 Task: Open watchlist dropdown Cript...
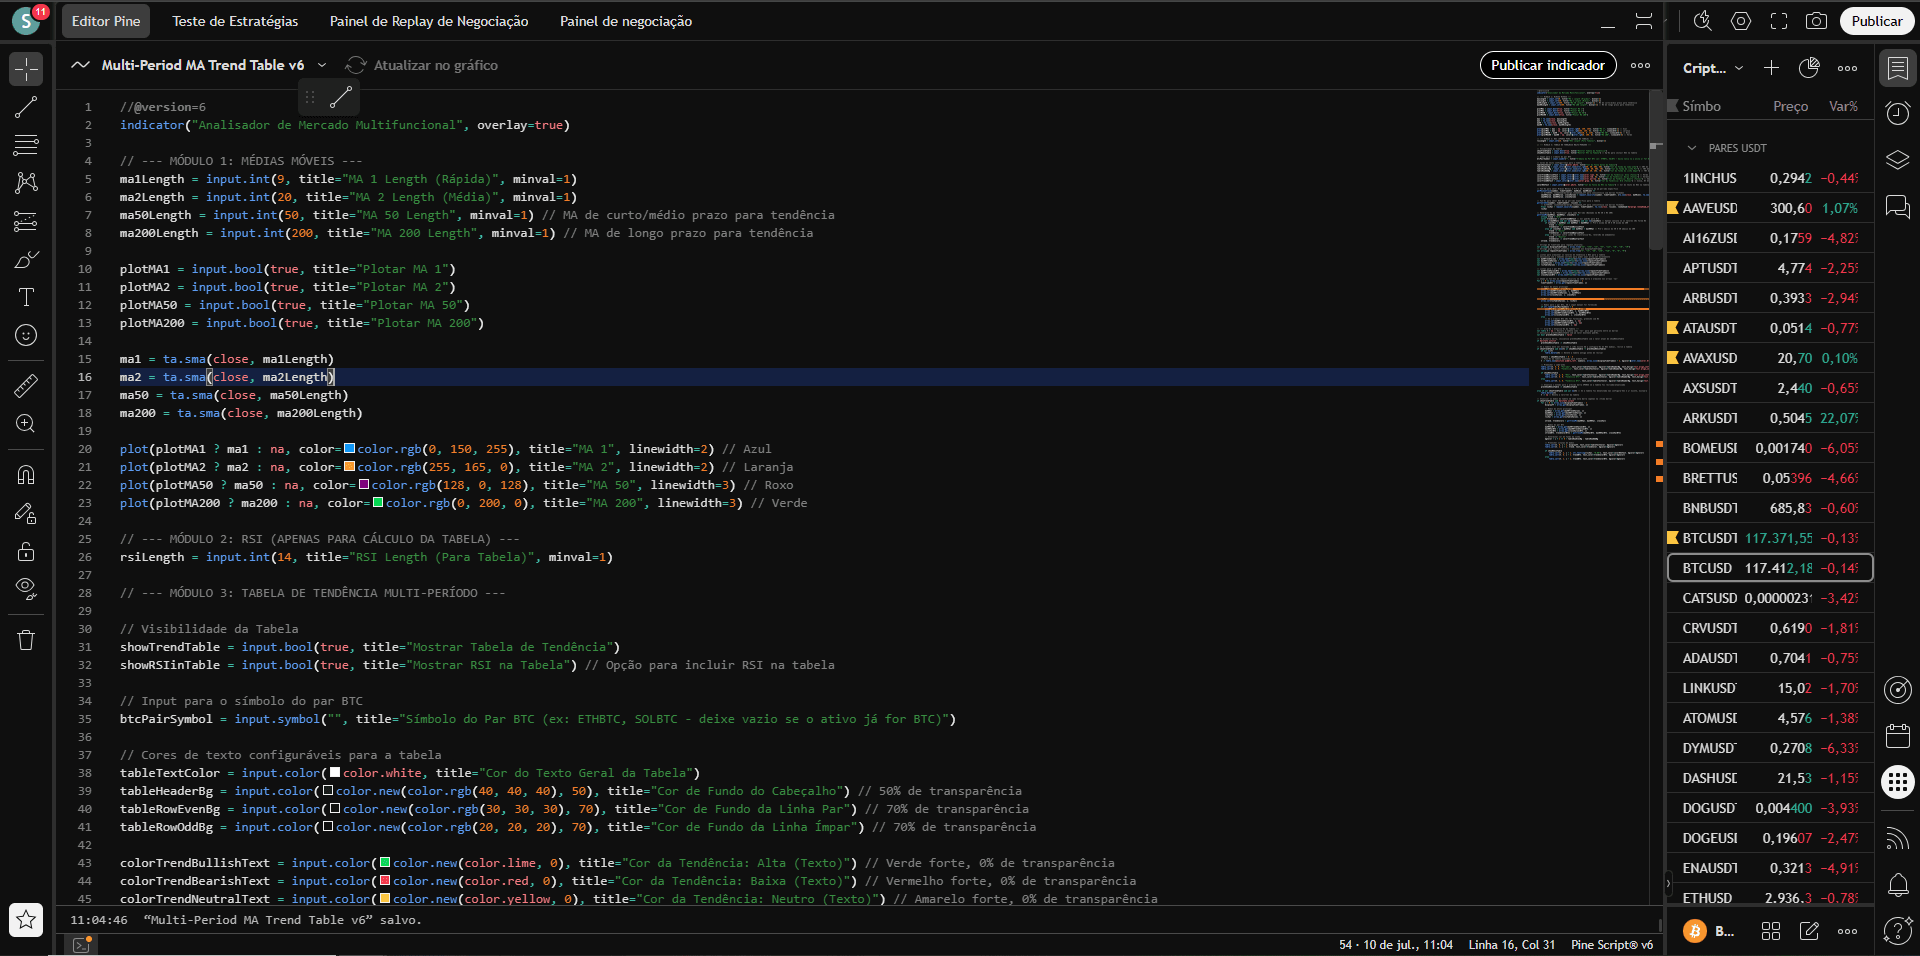tap(1713, 68)
